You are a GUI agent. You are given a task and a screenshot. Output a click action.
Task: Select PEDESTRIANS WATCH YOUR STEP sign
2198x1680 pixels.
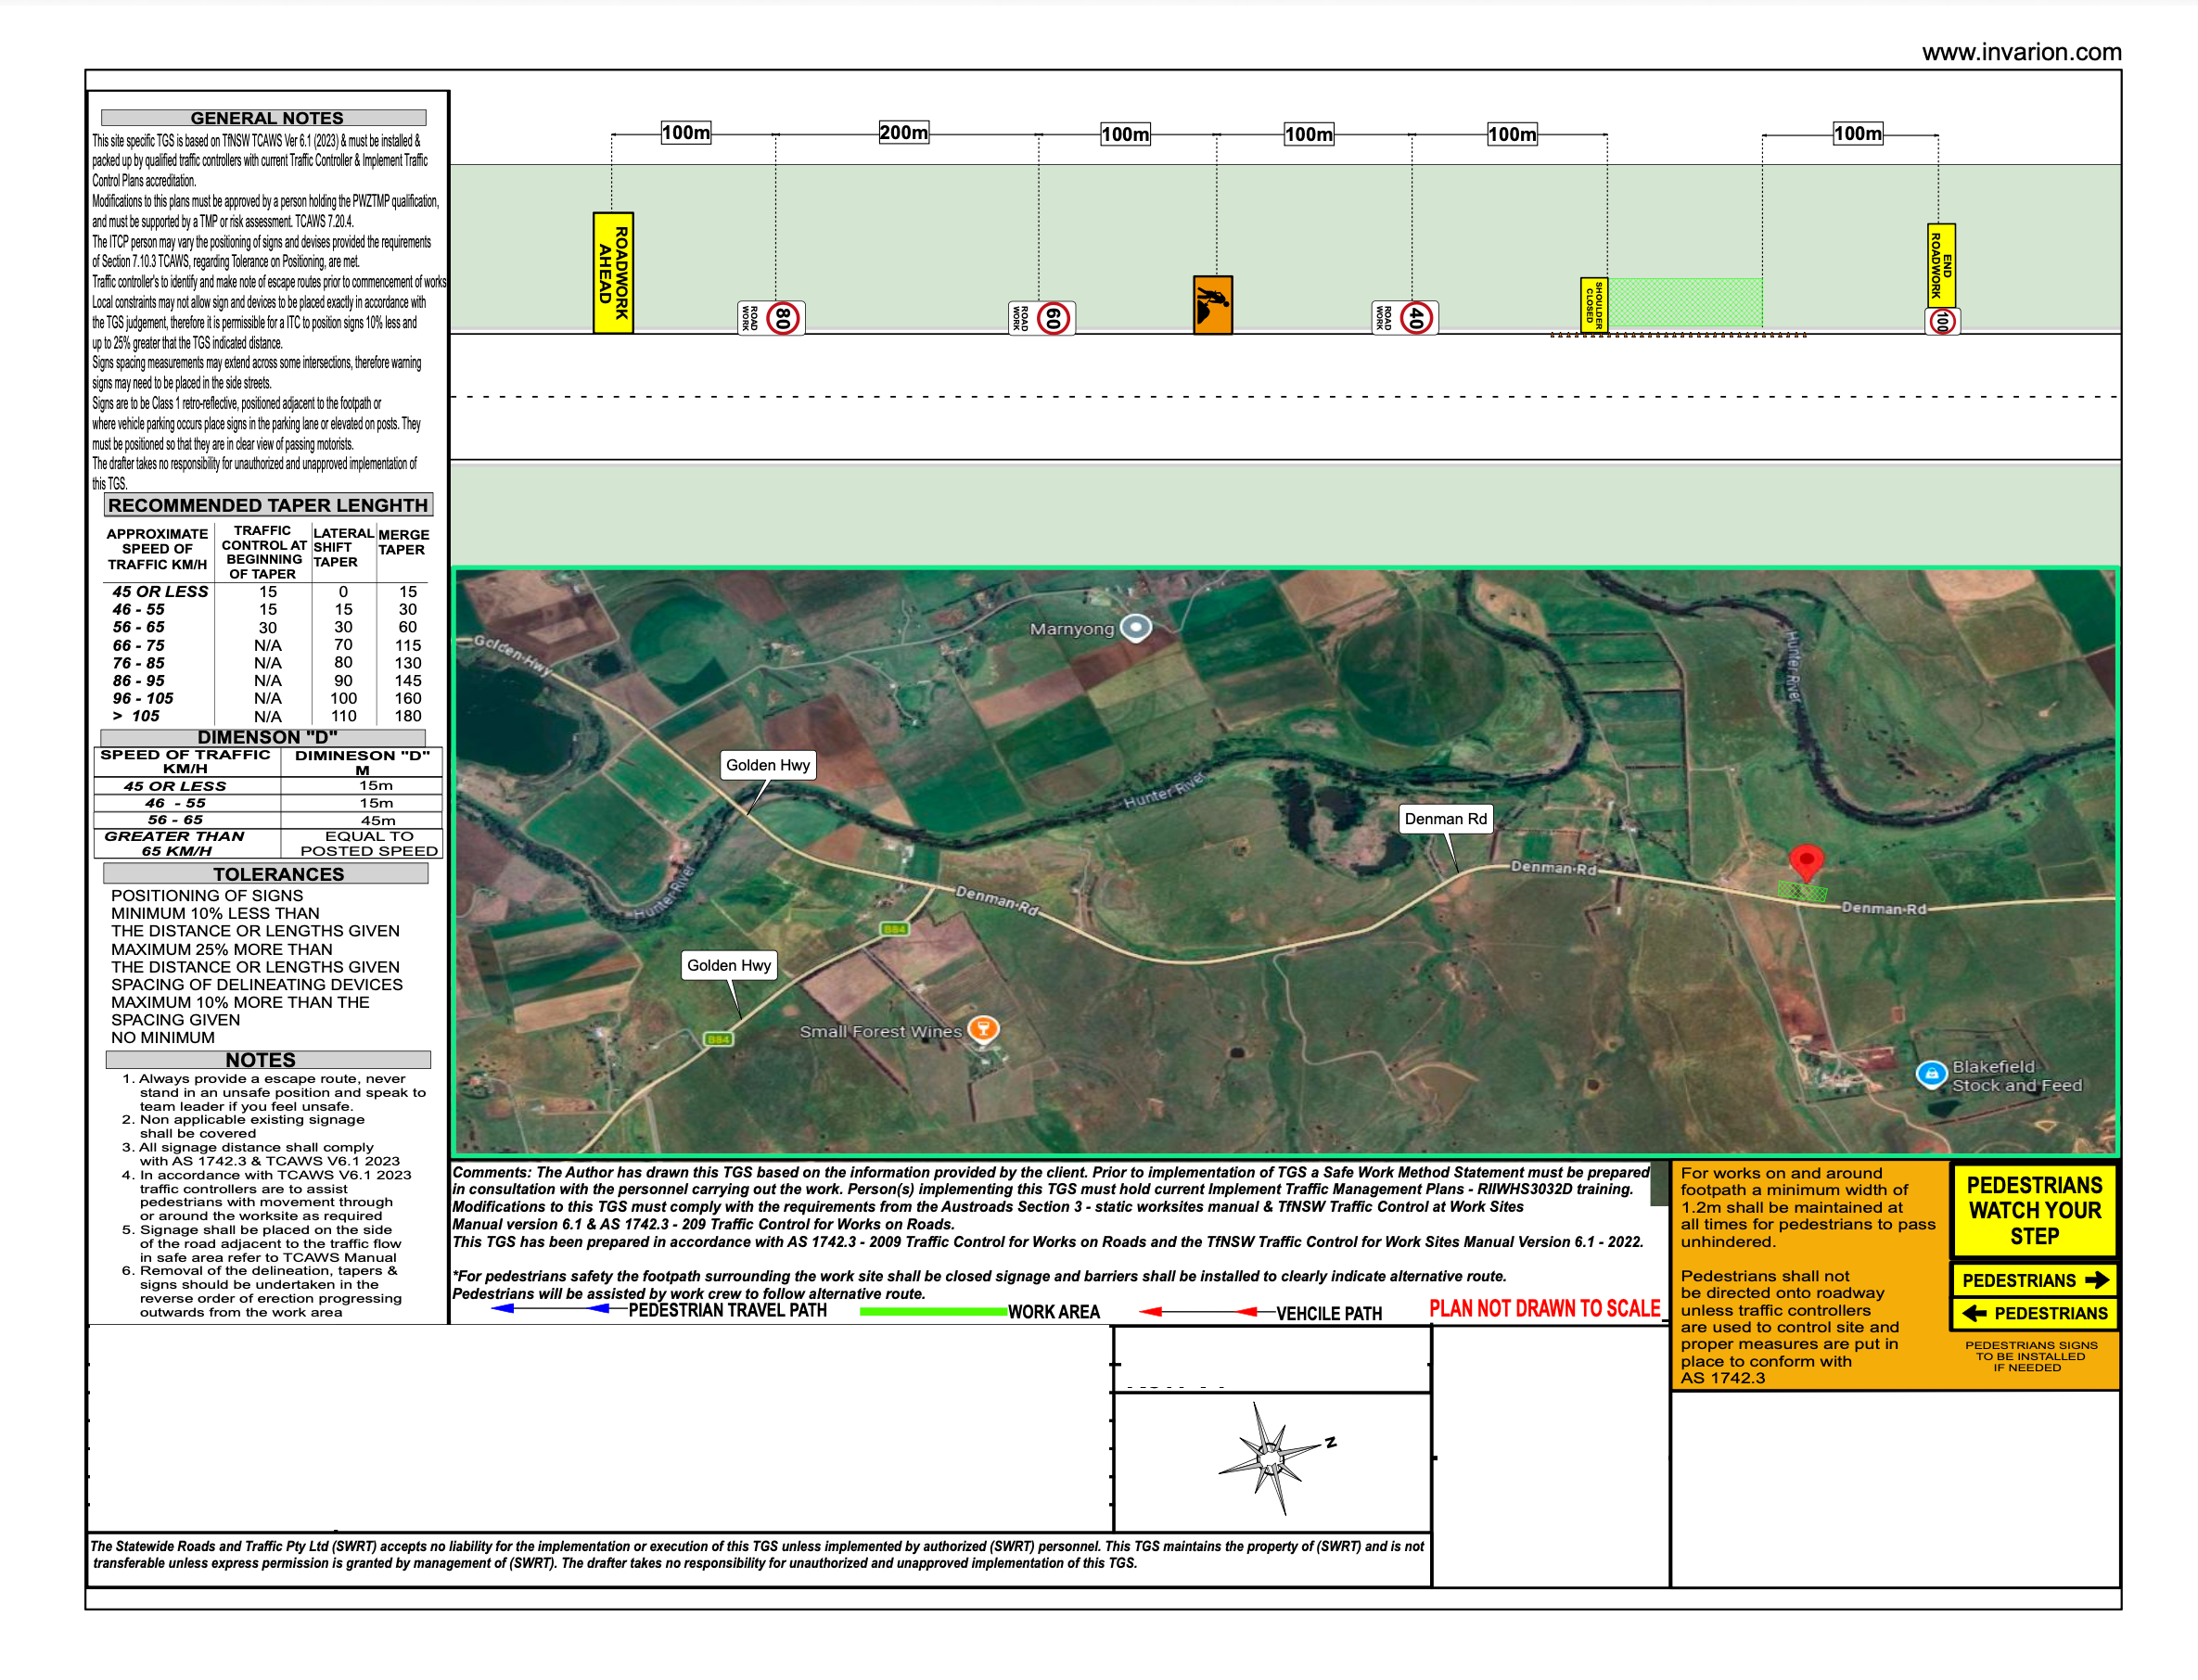click(x=2033, y=1210)
